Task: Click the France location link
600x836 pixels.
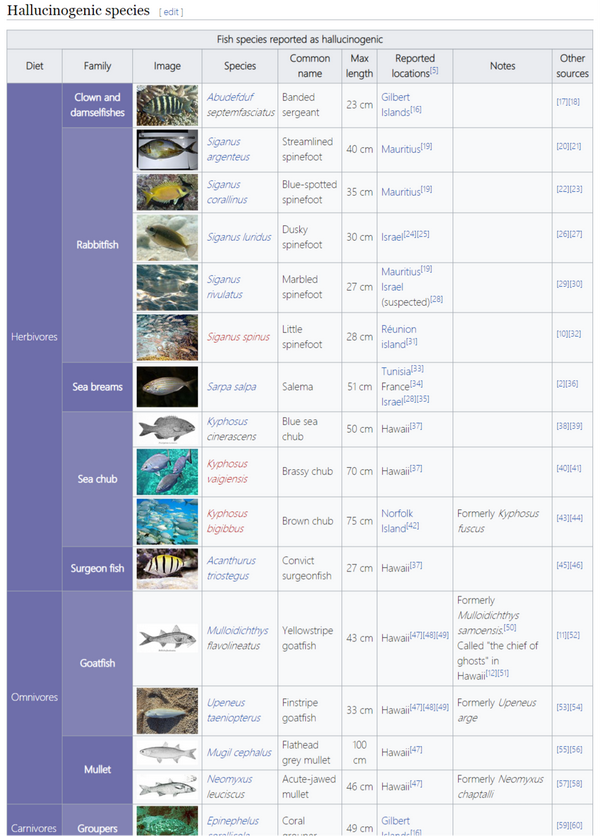Action: pos(395,387)
